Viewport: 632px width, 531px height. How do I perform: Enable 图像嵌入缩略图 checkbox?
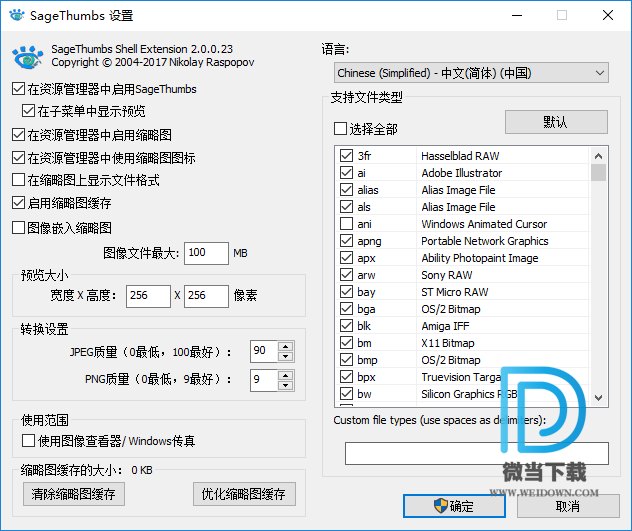pos(19,228)
